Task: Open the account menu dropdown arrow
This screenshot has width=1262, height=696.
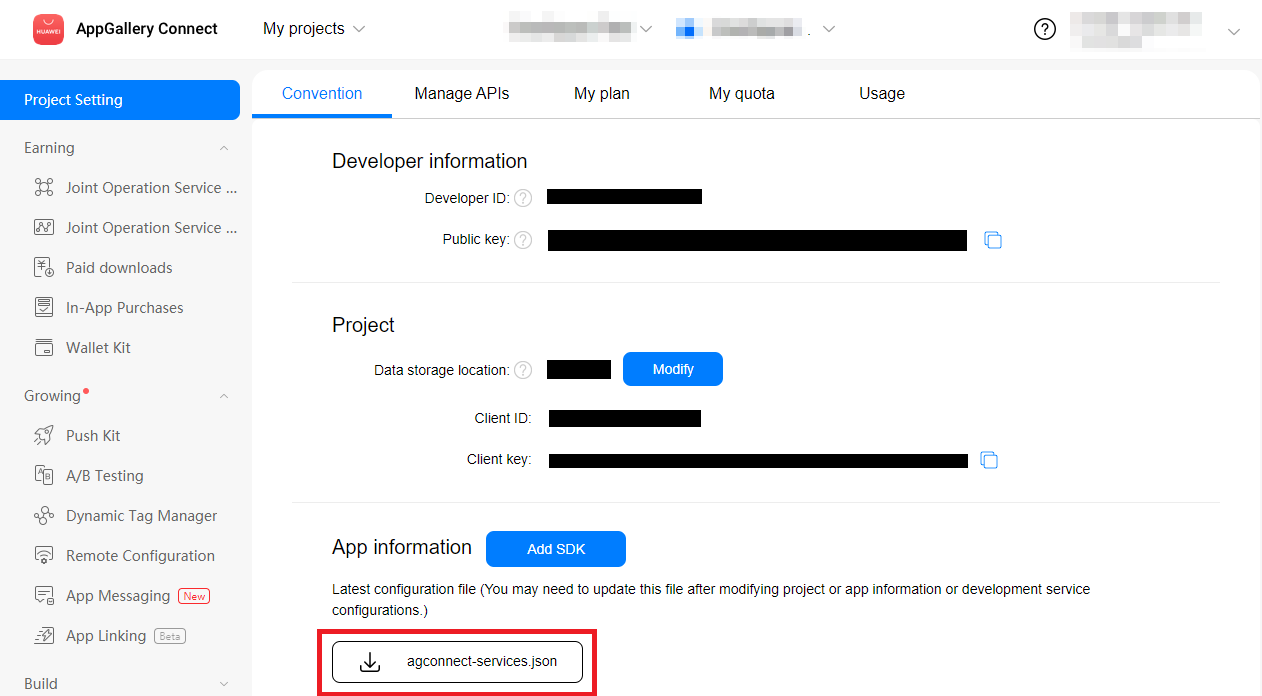Action: (1233, 31)
